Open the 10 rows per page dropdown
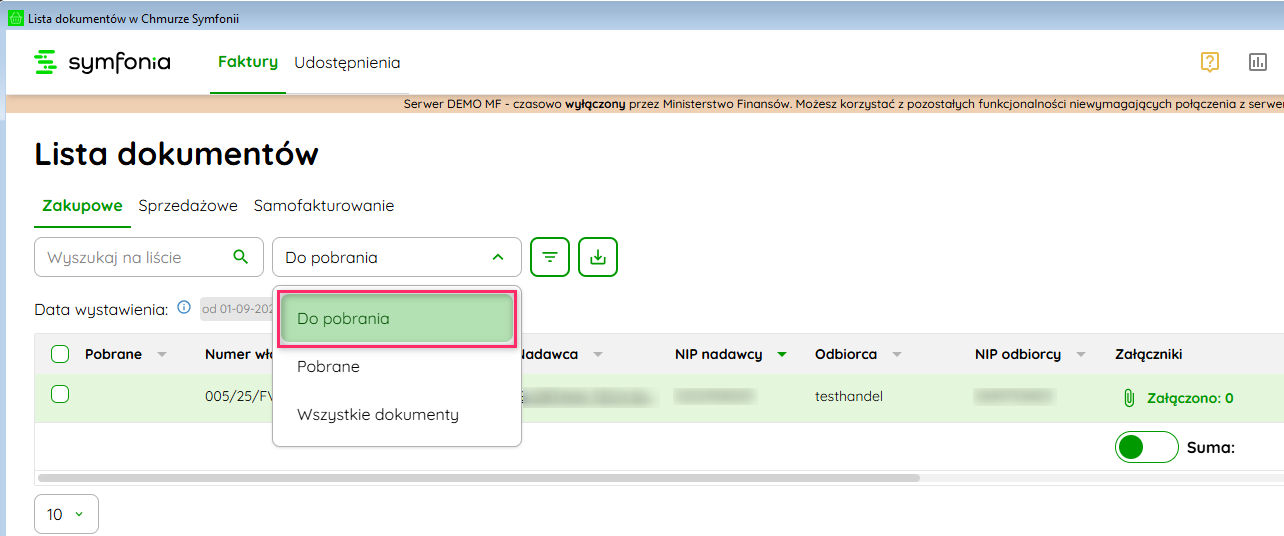Screen dimensions: 1284x536 click(x=66, y=514)
